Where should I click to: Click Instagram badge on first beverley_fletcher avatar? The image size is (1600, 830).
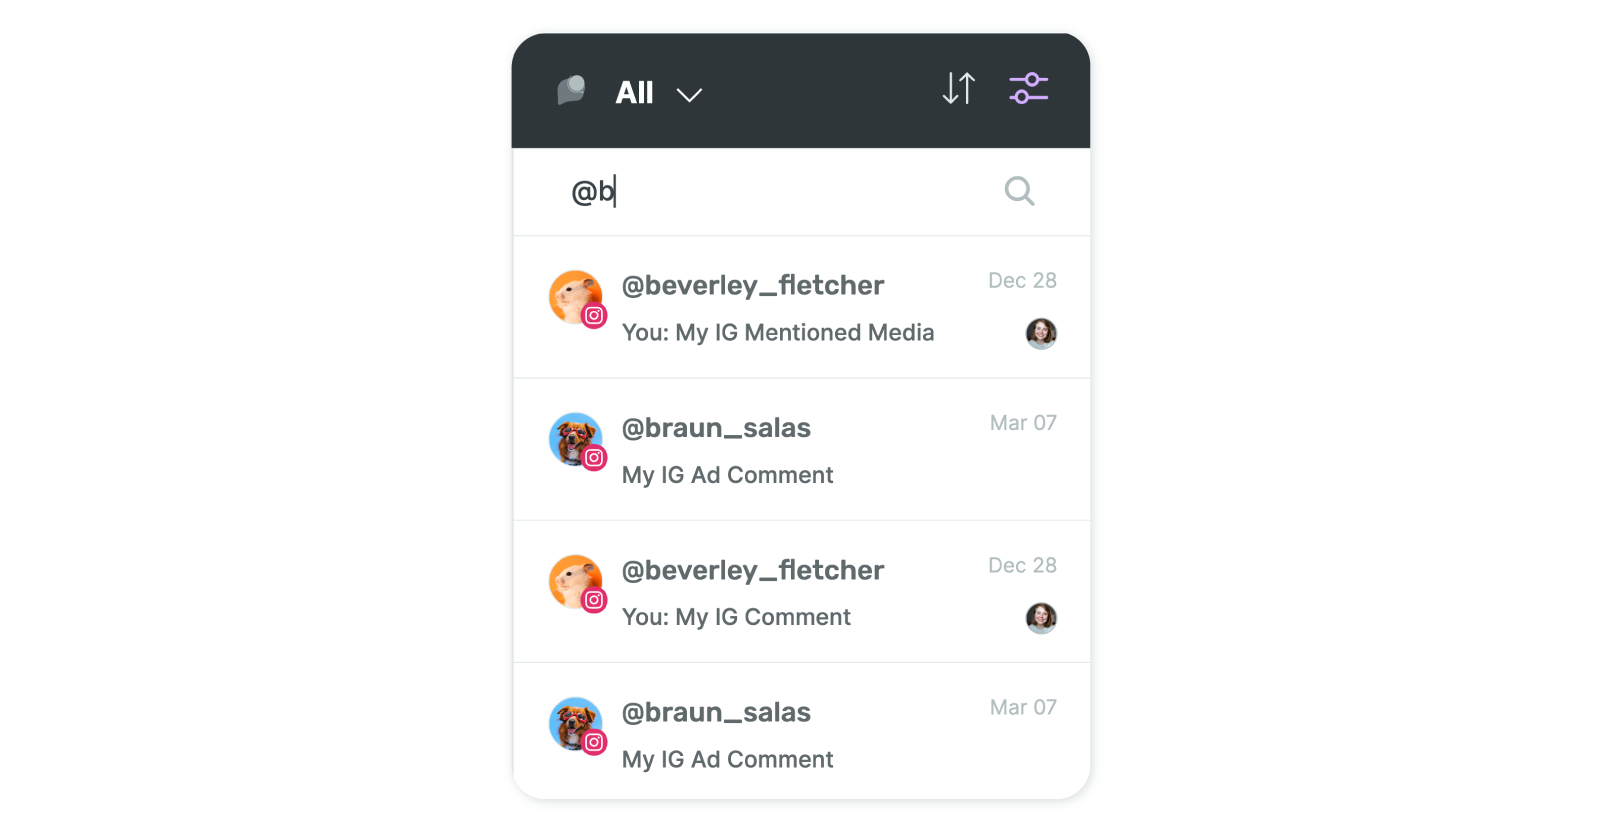[594, 316]
